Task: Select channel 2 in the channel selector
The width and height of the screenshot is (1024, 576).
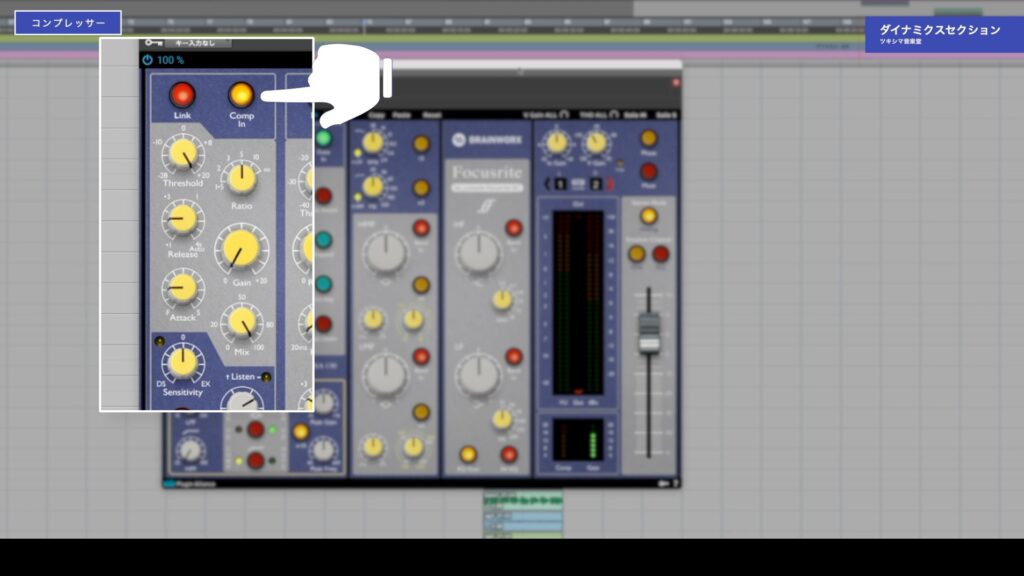Action: (596, 184)
